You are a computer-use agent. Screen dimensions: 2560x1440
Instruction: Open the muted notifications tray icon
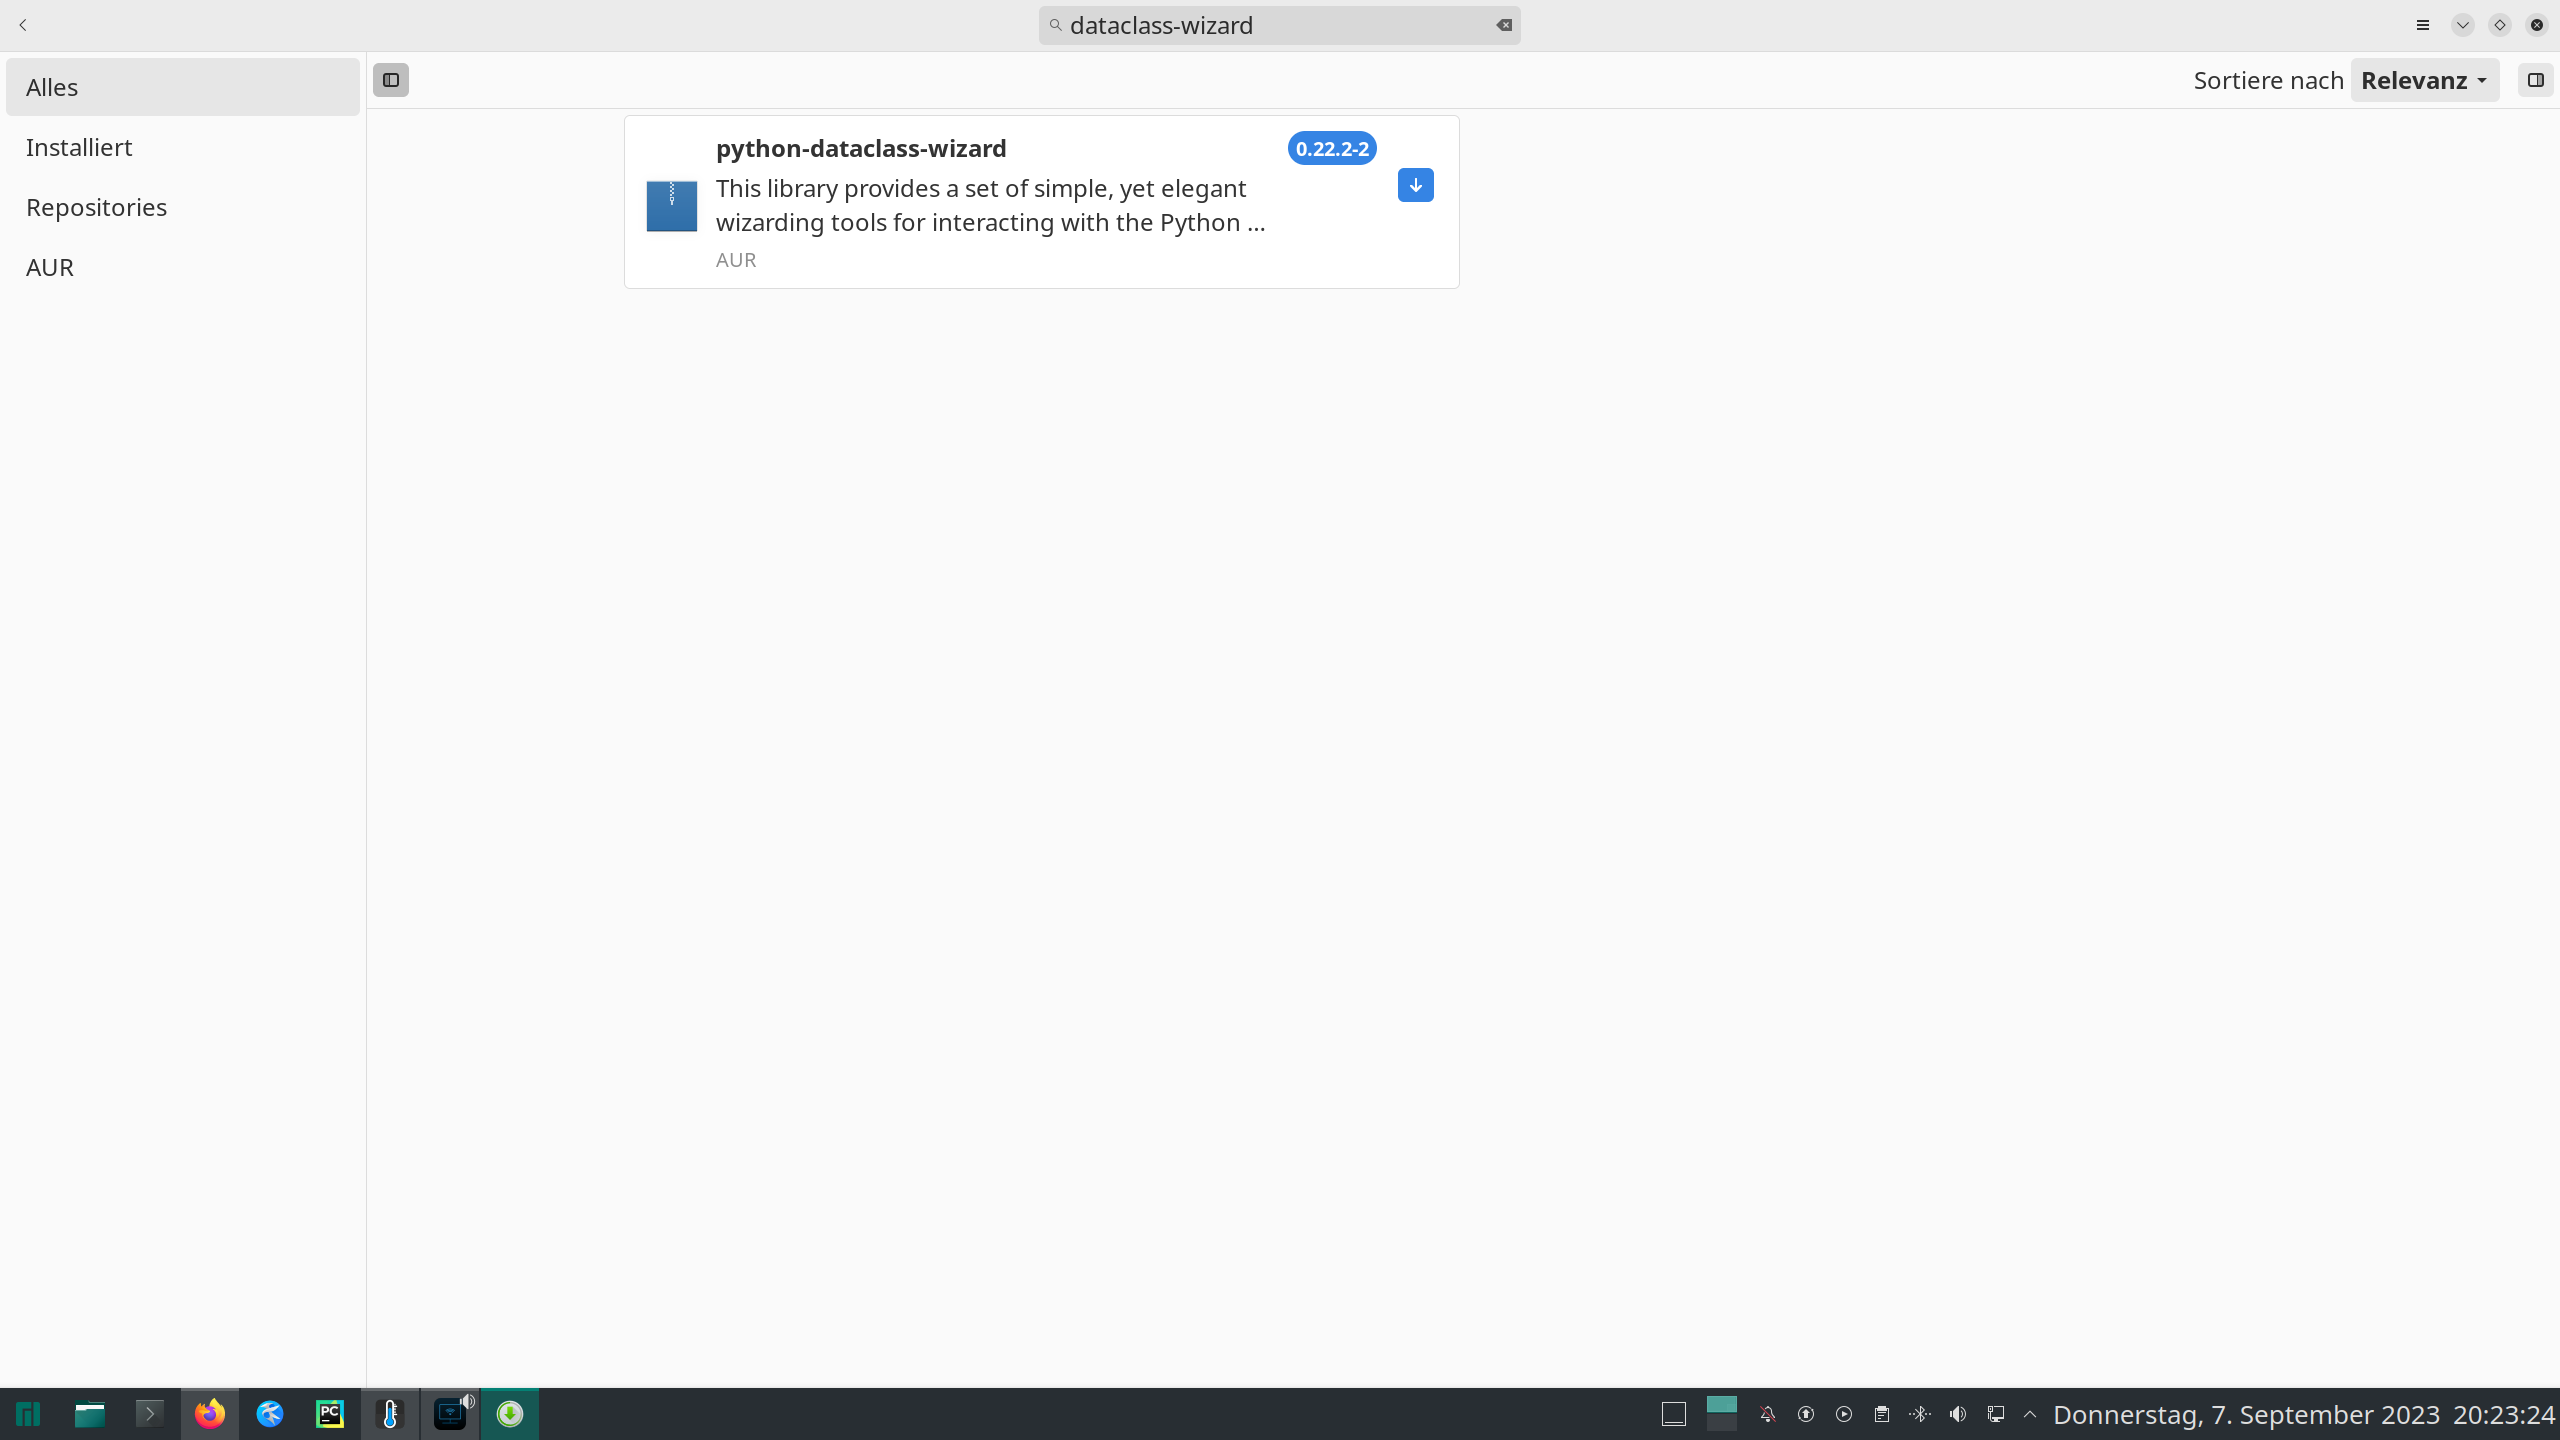[x=1768, y=1414]
